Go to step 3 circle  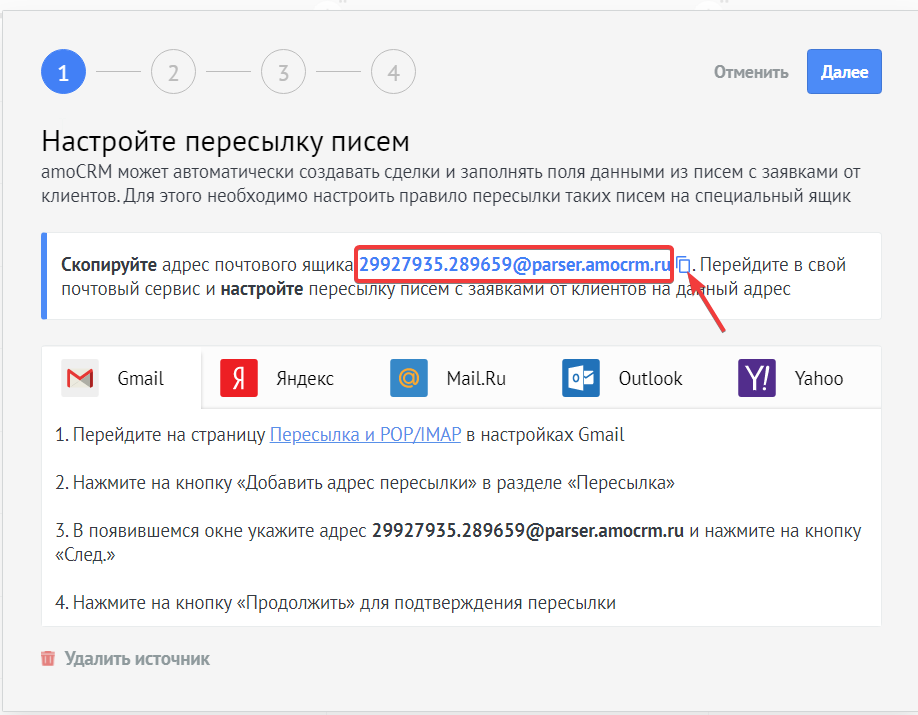click(x=283, y=72)
